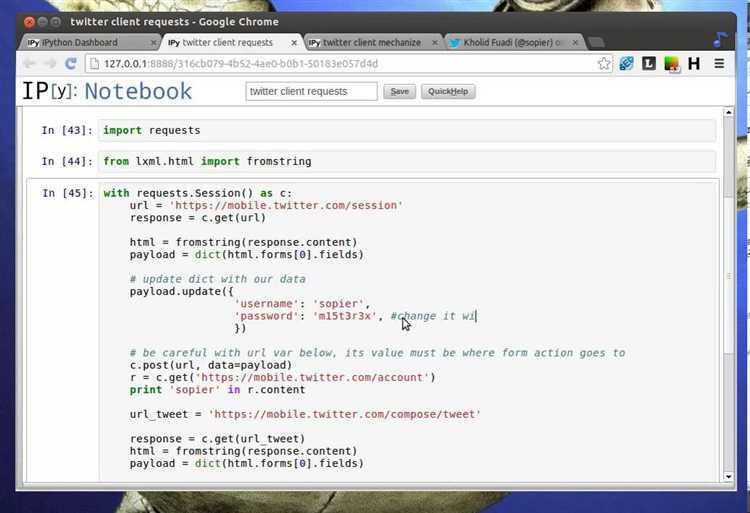Viewport: 750px width, 513px height.
Task: Close the IPython Dashboard tab
Action: [153, 43]
